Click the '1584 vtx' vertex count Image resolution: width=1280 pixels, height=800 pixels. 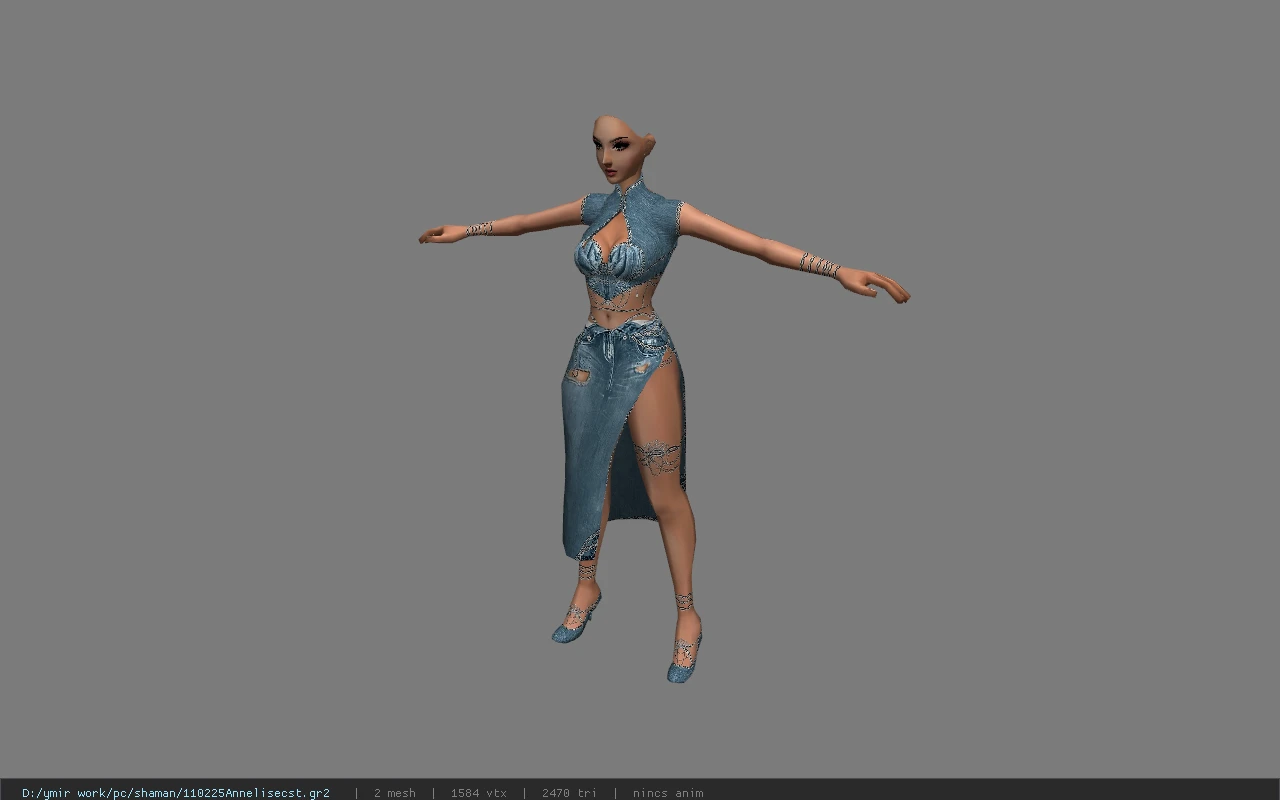(478, 793)
